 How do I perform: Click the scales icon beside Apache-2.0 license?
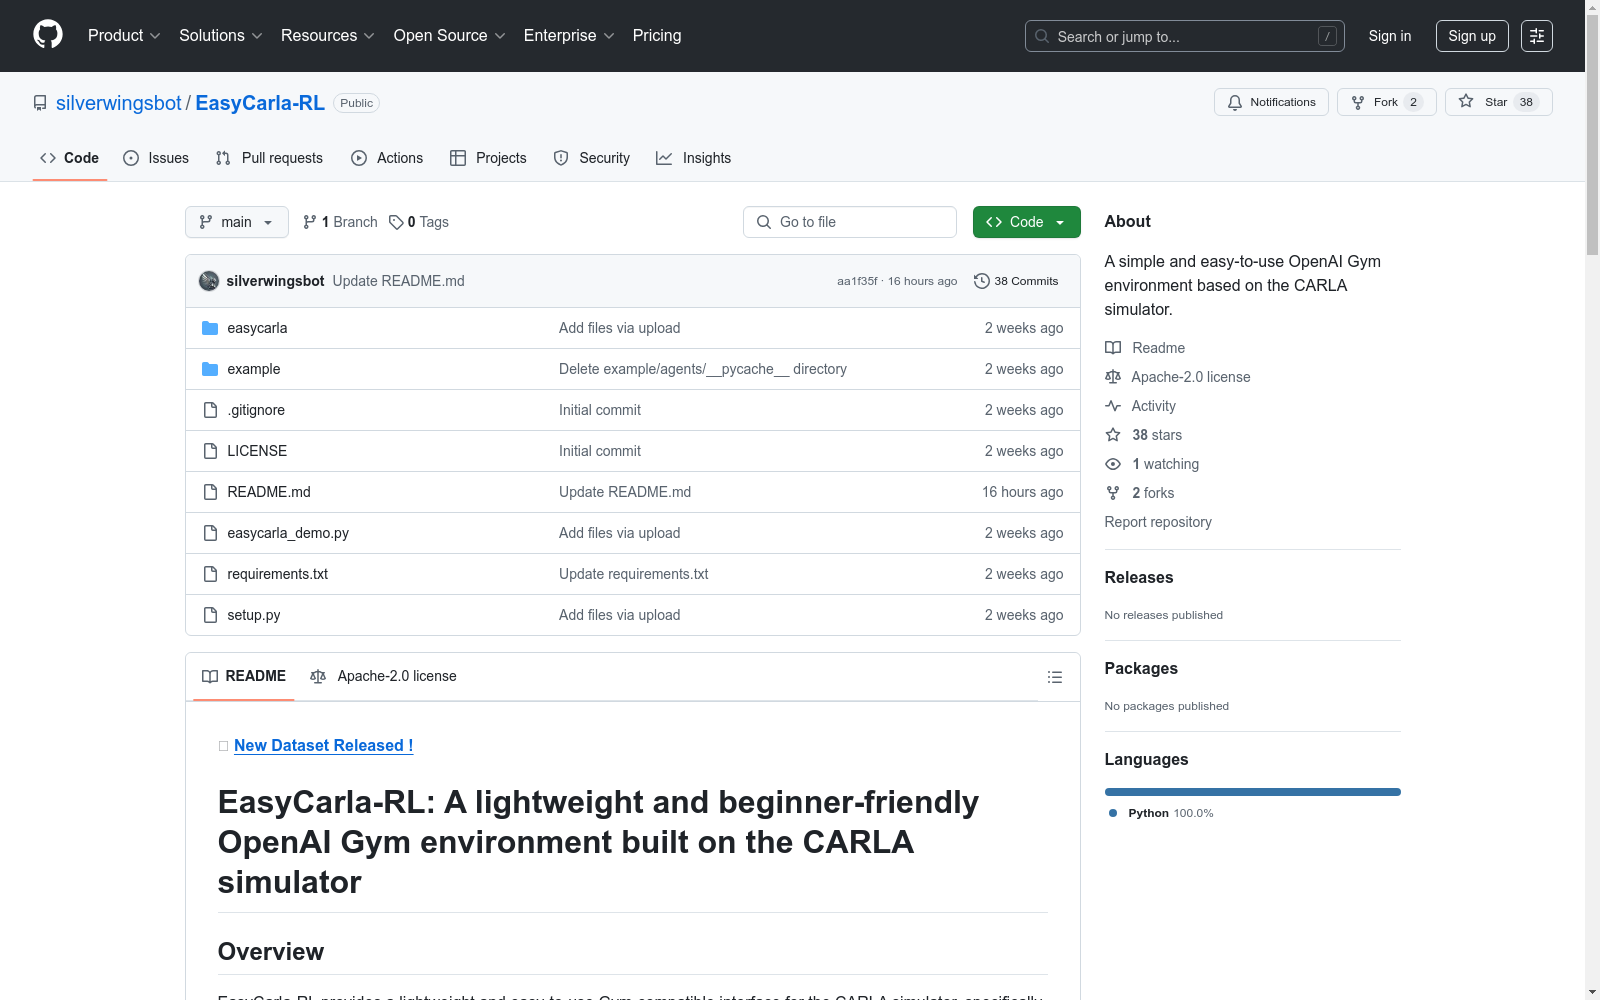(x=1113, y=377)
